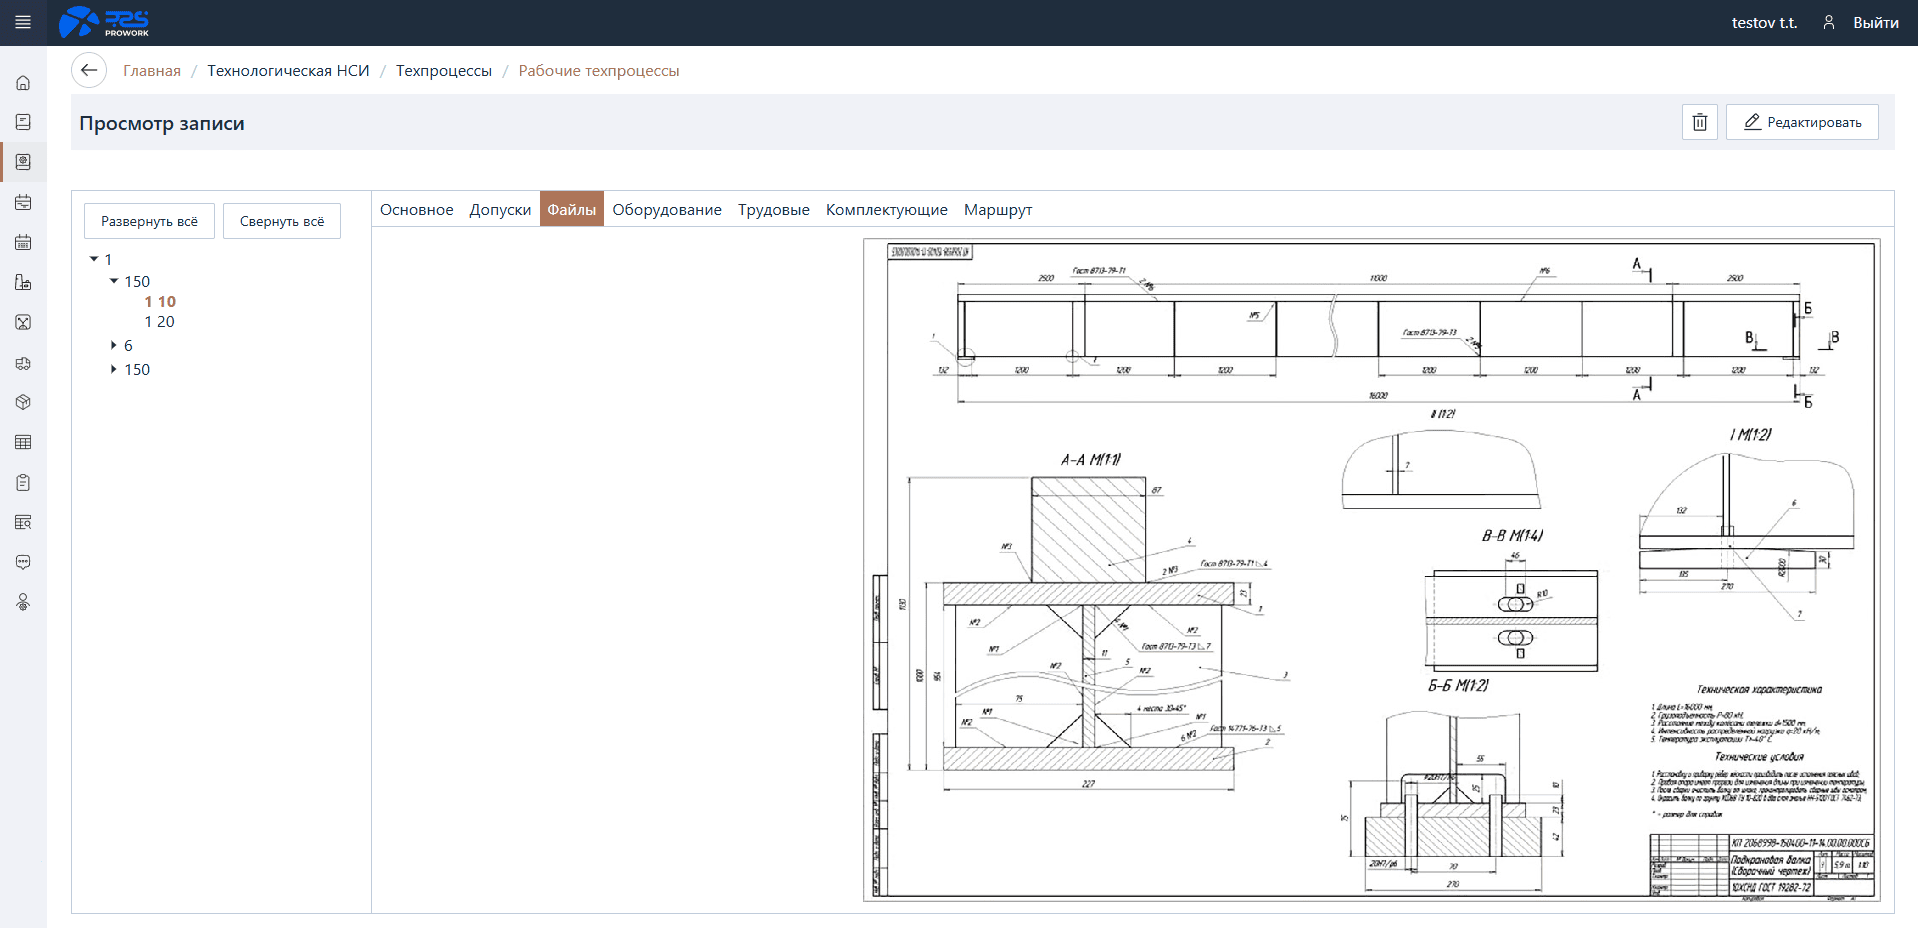Collapse the first 150 tree node

(x=114, y=281)
